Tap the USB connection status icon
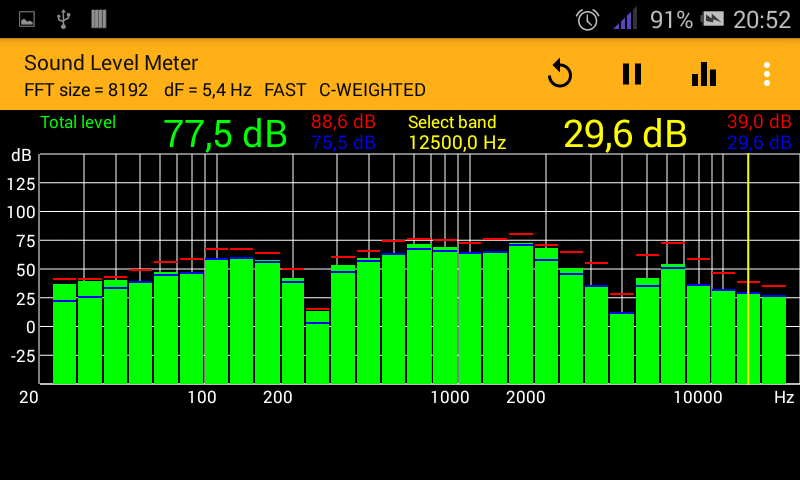800x480 pixels. [63, 19]
